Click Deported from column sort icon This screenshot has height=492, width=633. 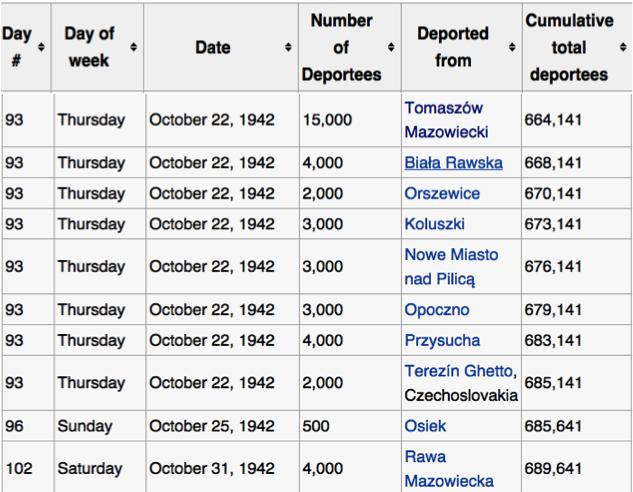pyautogui.click(x=512, y=47)
